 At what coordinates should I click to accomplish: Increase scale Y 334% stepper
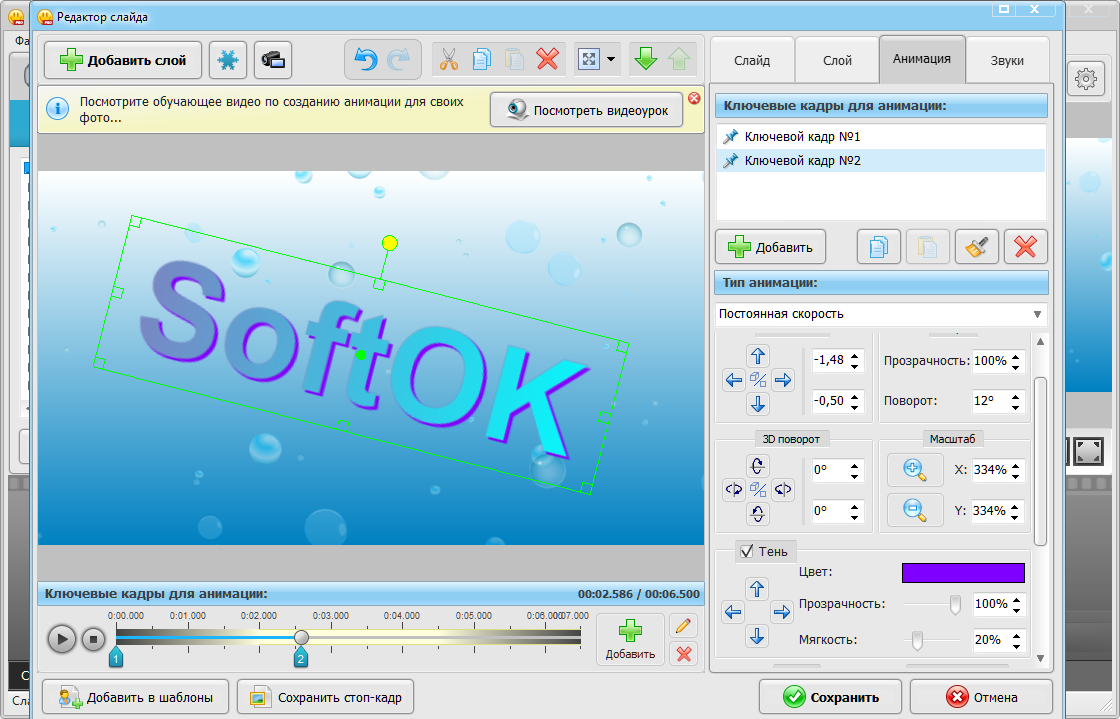click(x=1015, y=506)
